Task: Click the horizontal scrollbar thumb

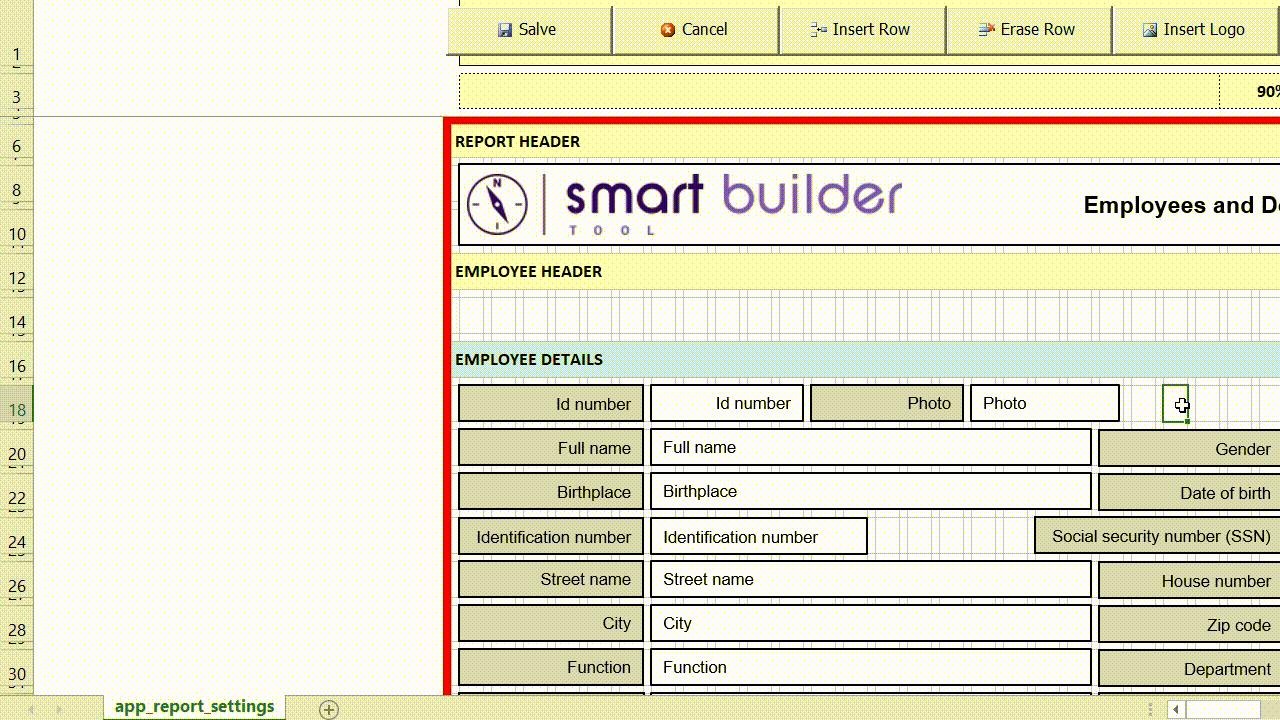Action: [1223, 709]
